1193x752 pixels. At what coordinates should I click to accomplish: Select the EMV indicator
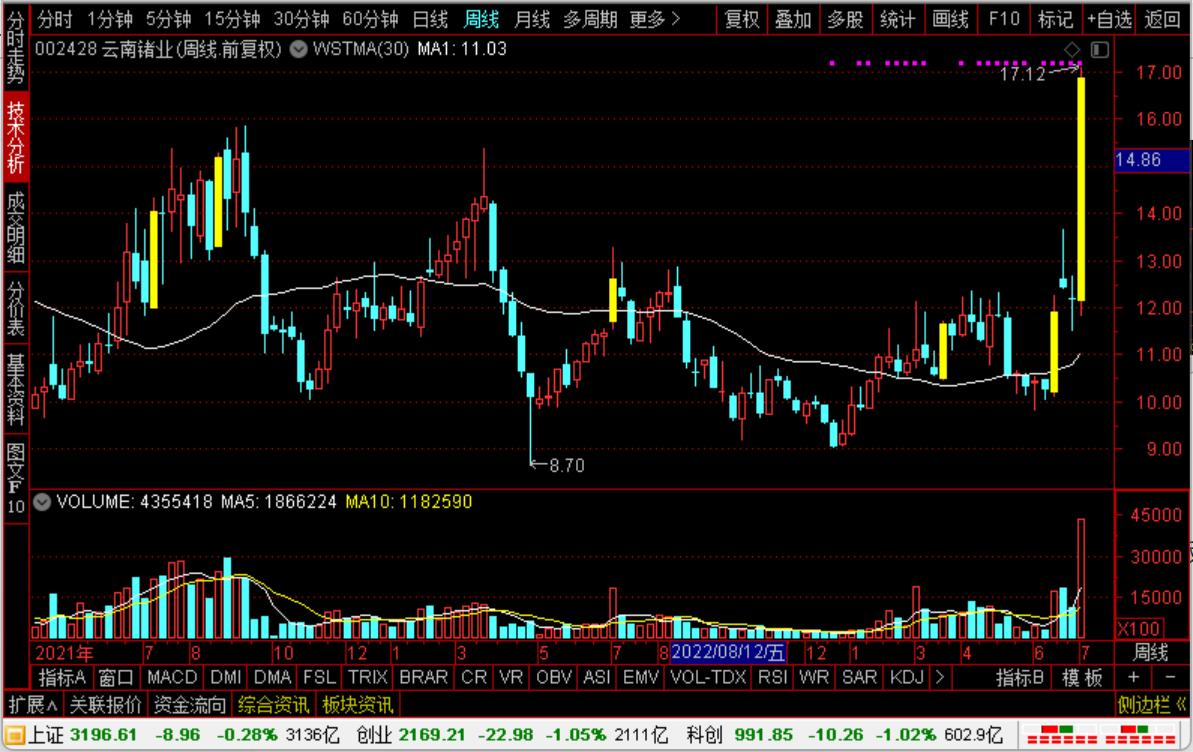click(641, 677)
